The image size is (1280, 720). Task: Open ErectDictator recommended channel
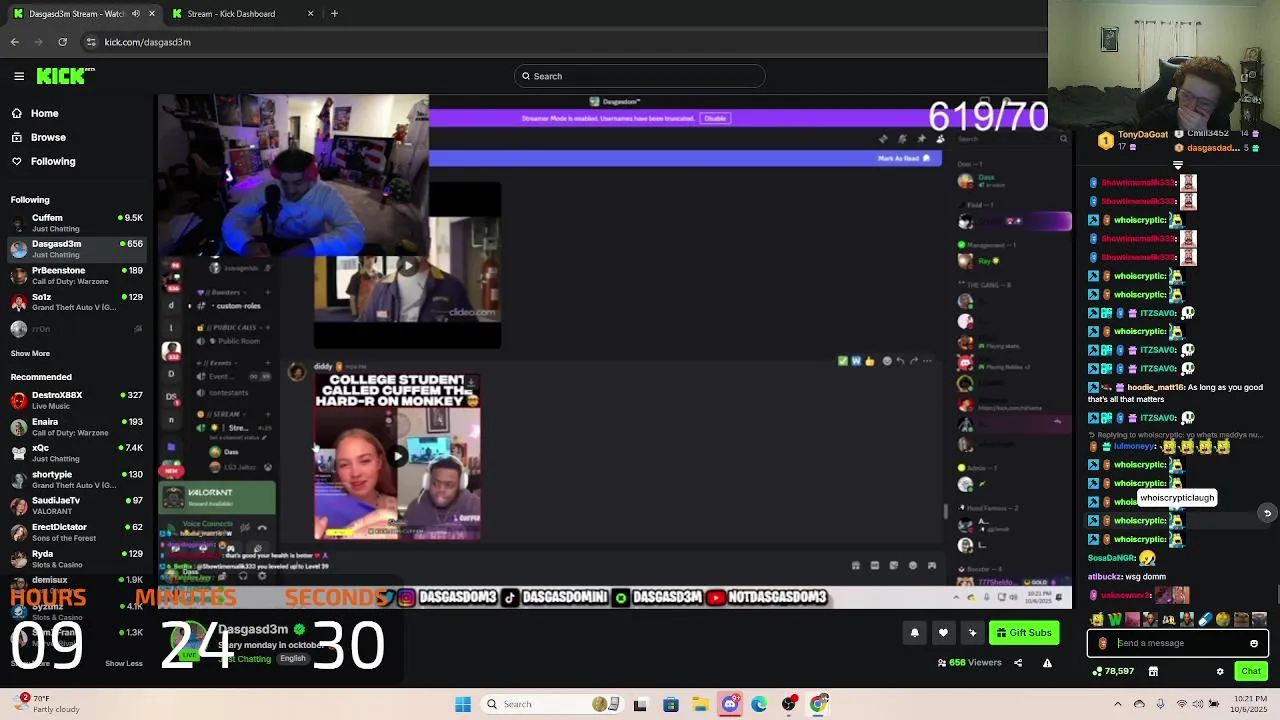(78, 532)
